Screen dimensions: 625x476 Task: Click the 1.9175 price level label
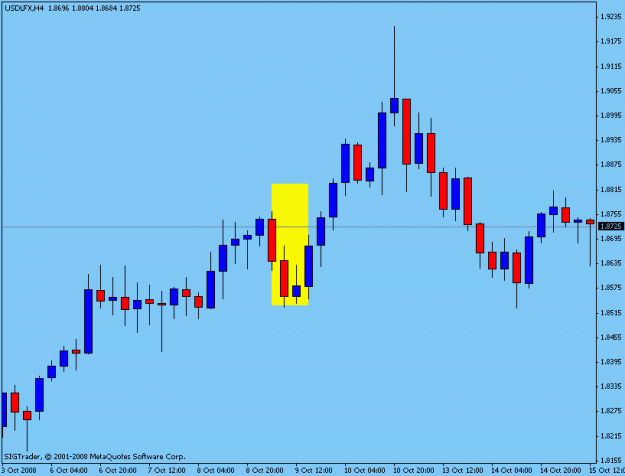[x=611, y=41]
